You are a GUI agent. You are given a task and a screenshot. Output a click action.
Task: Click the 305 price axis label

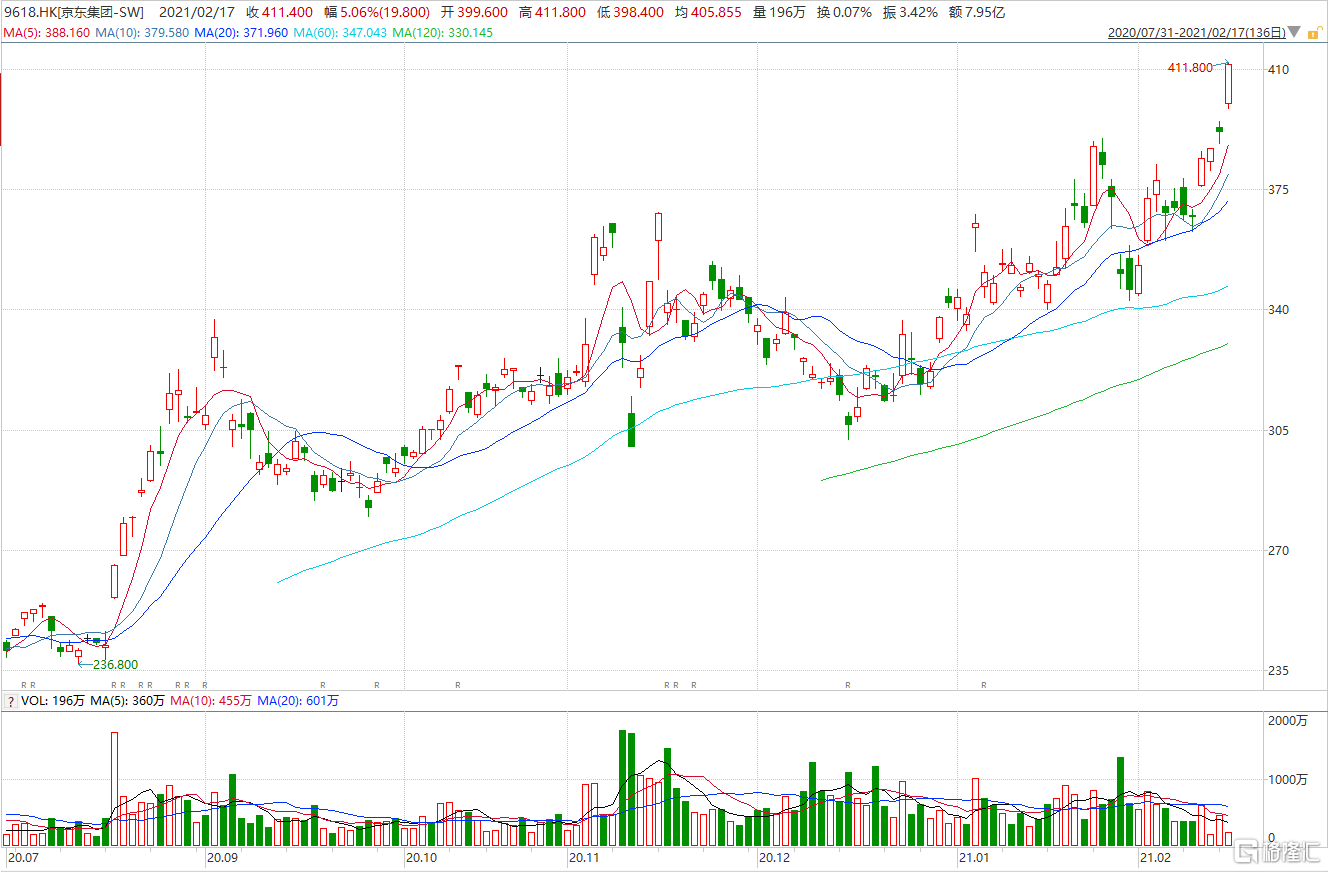(x=1278, y=431)
